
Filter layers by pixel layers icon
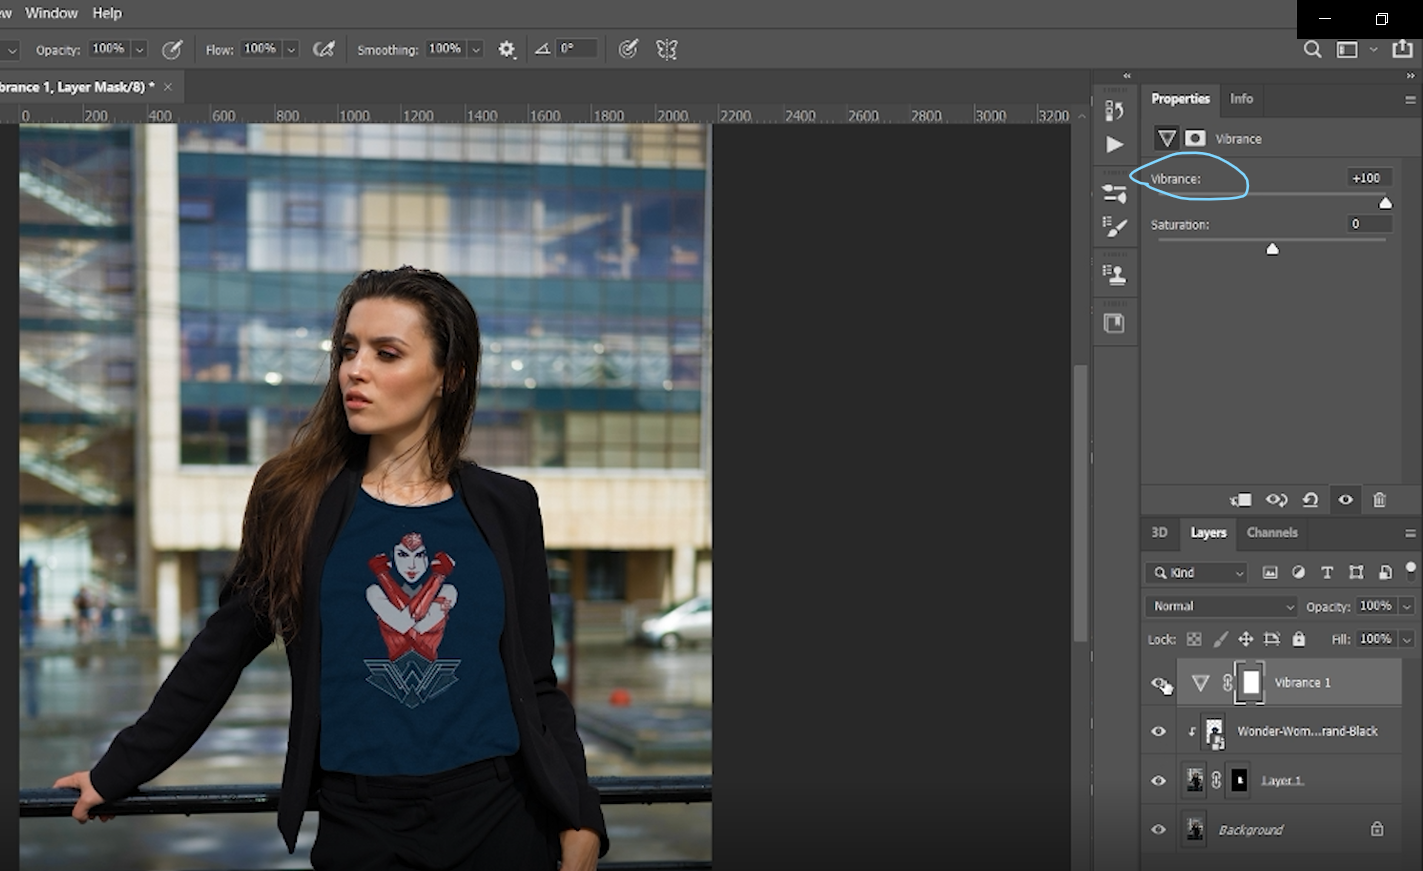pyautogui.click(x=1270, y=573)
